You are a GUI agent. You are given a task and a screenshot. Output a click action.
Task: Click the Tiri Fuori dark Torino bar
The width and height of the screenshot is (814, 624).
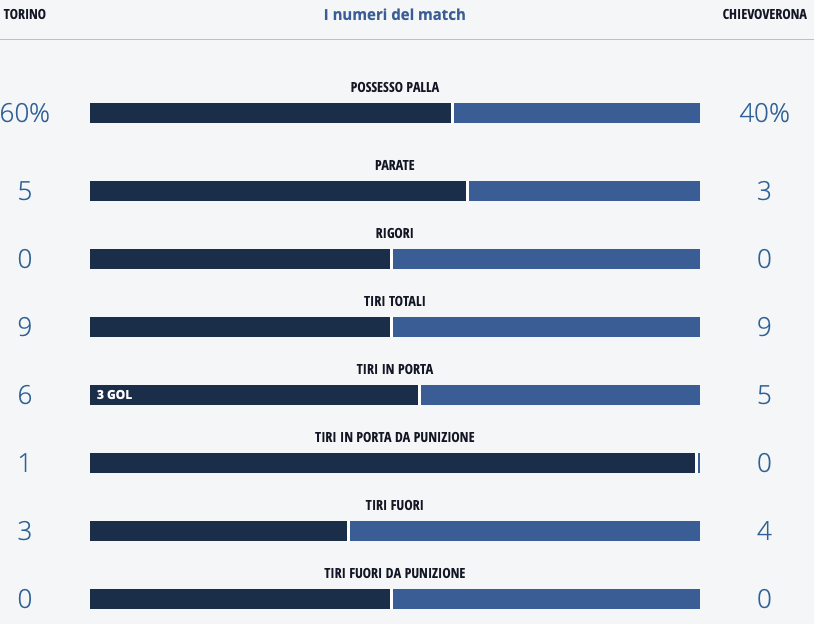(x=218, y=531)
